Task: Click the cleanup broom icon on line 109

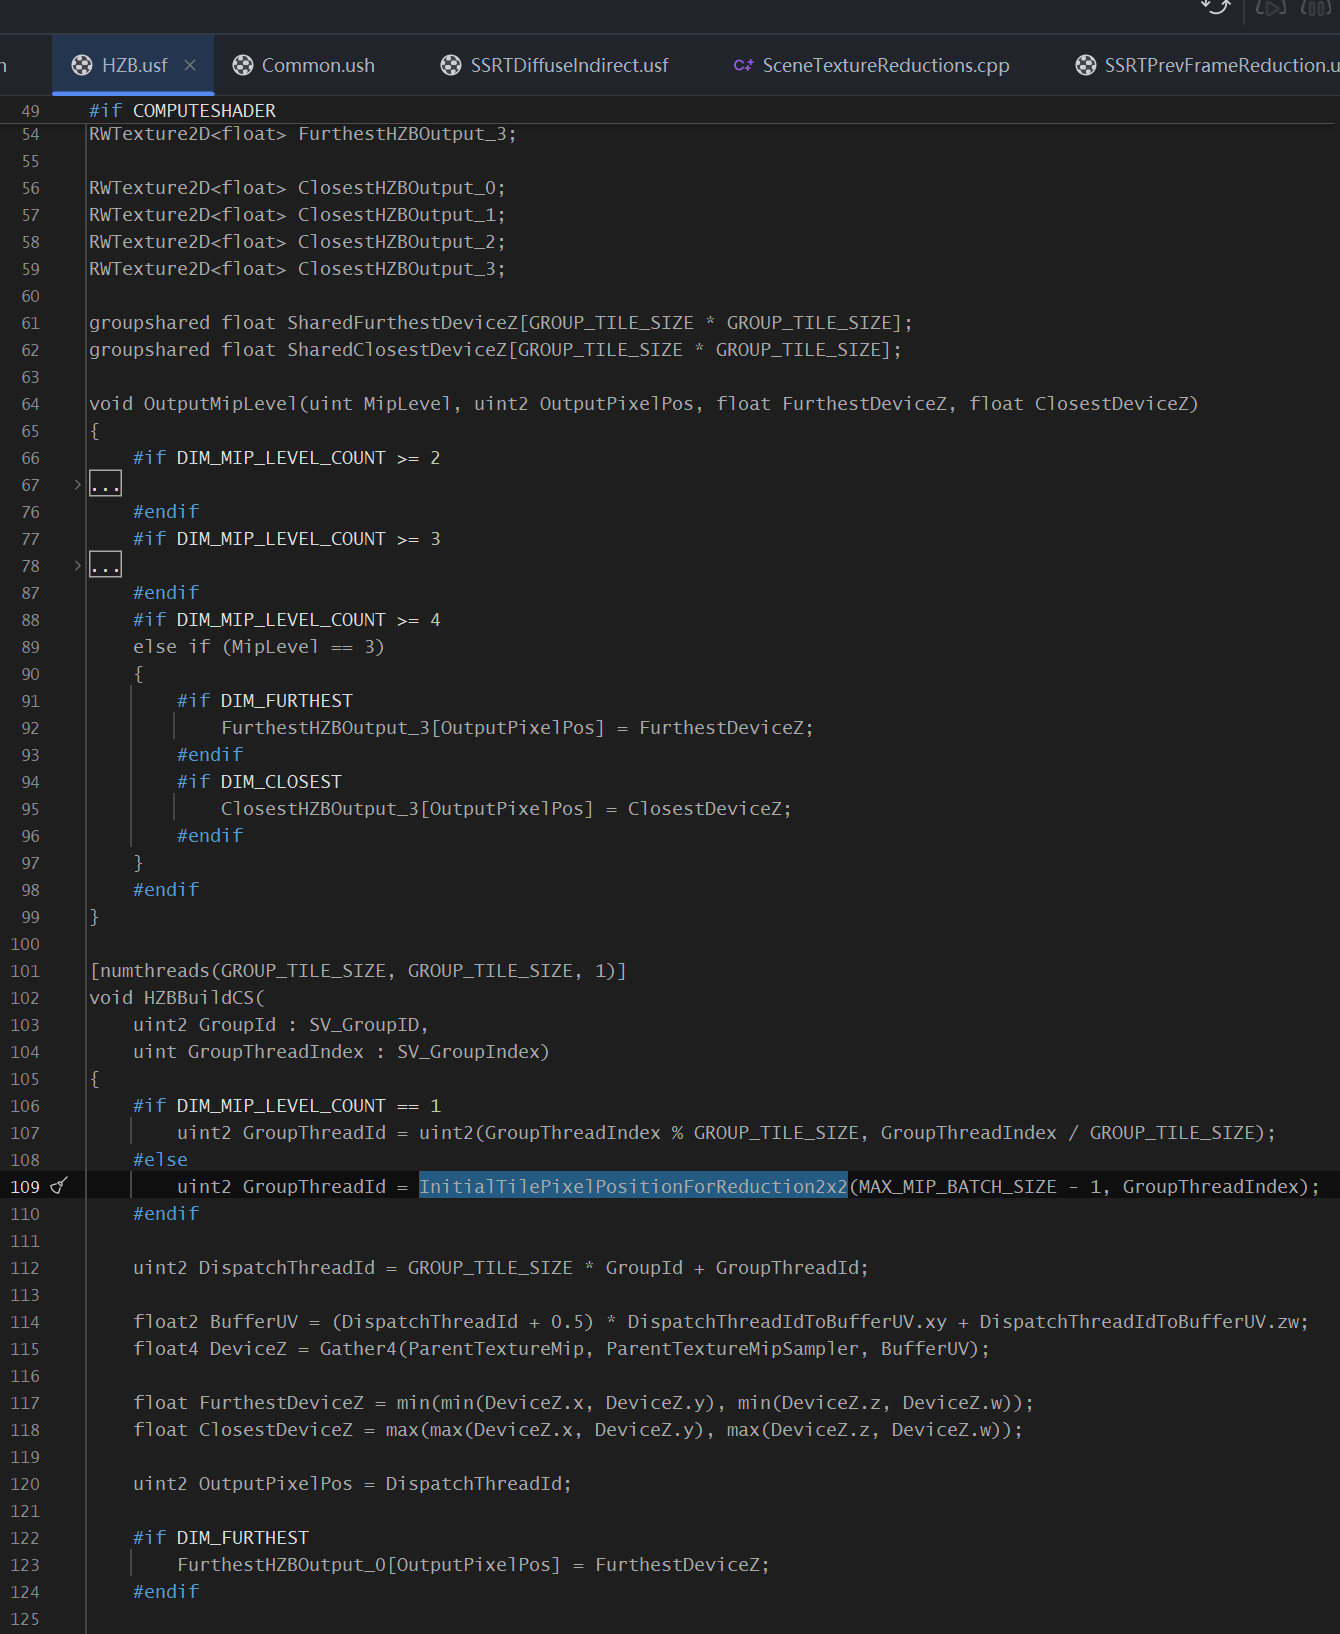Action: pos(59,1186)
